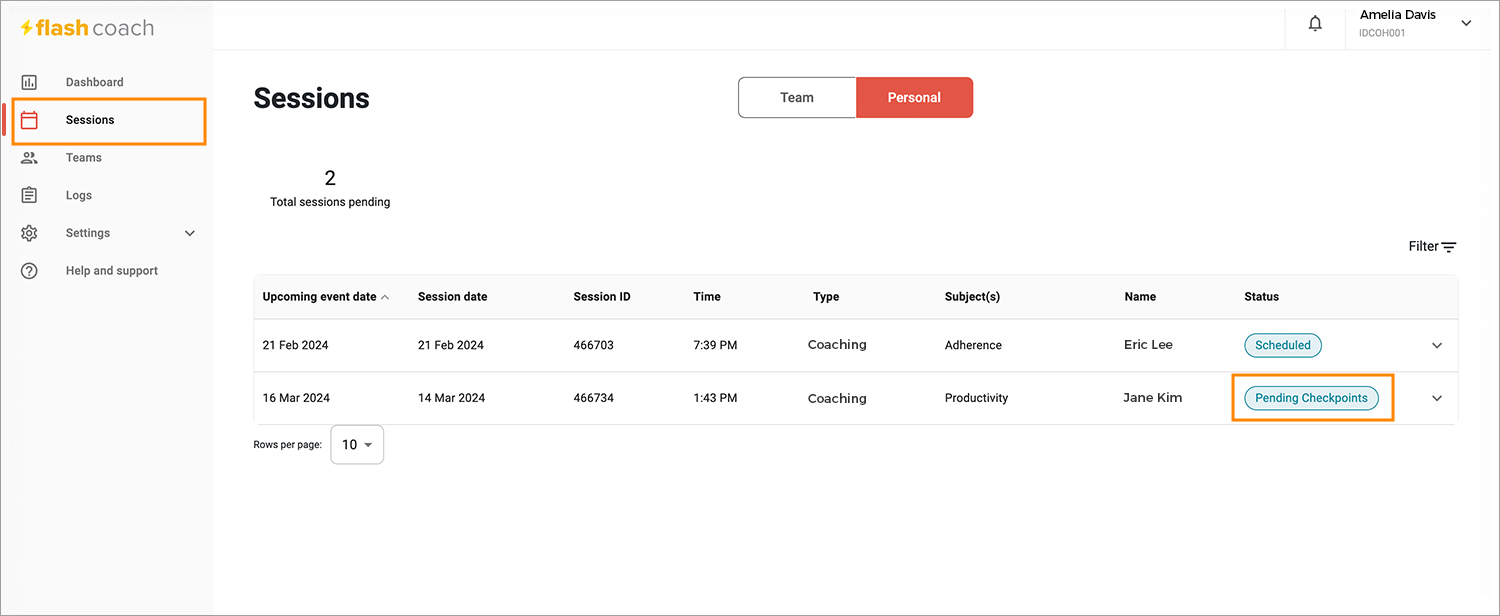Click the Settings gear icon
The image size is (1500, 616).
(29, 233)
